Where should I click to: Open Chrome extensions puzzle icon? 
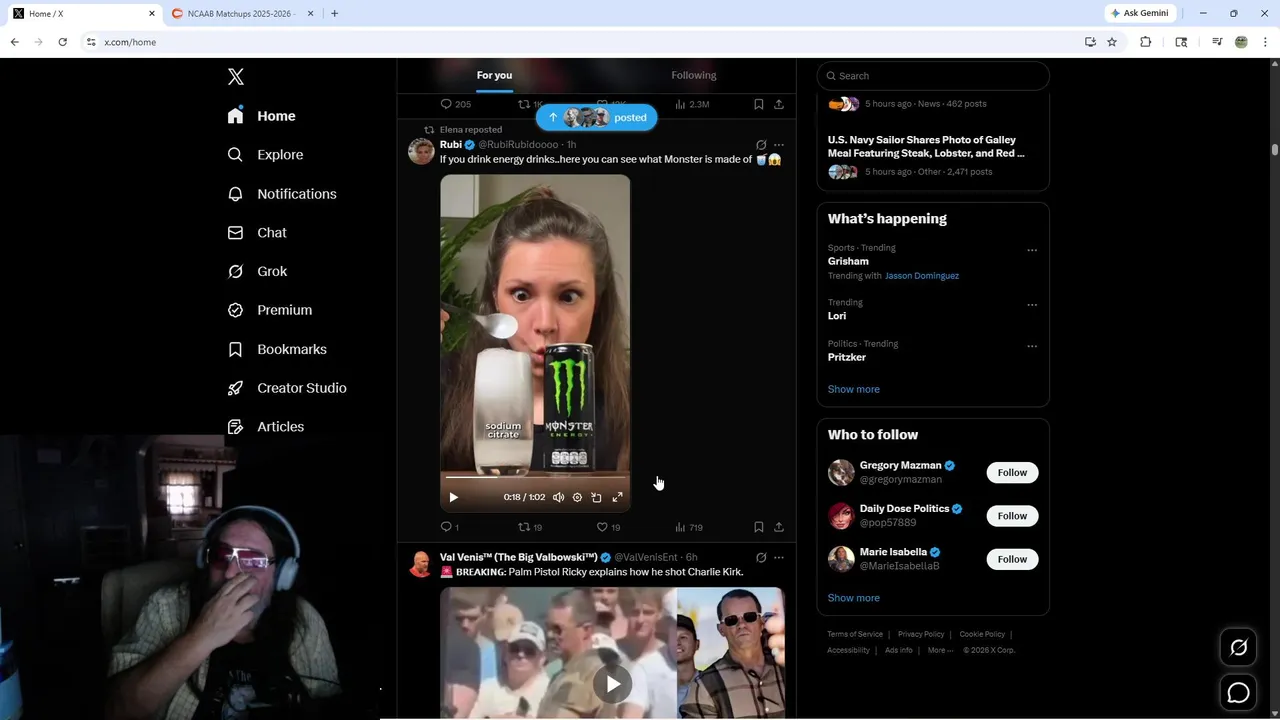click(1146, 42)
